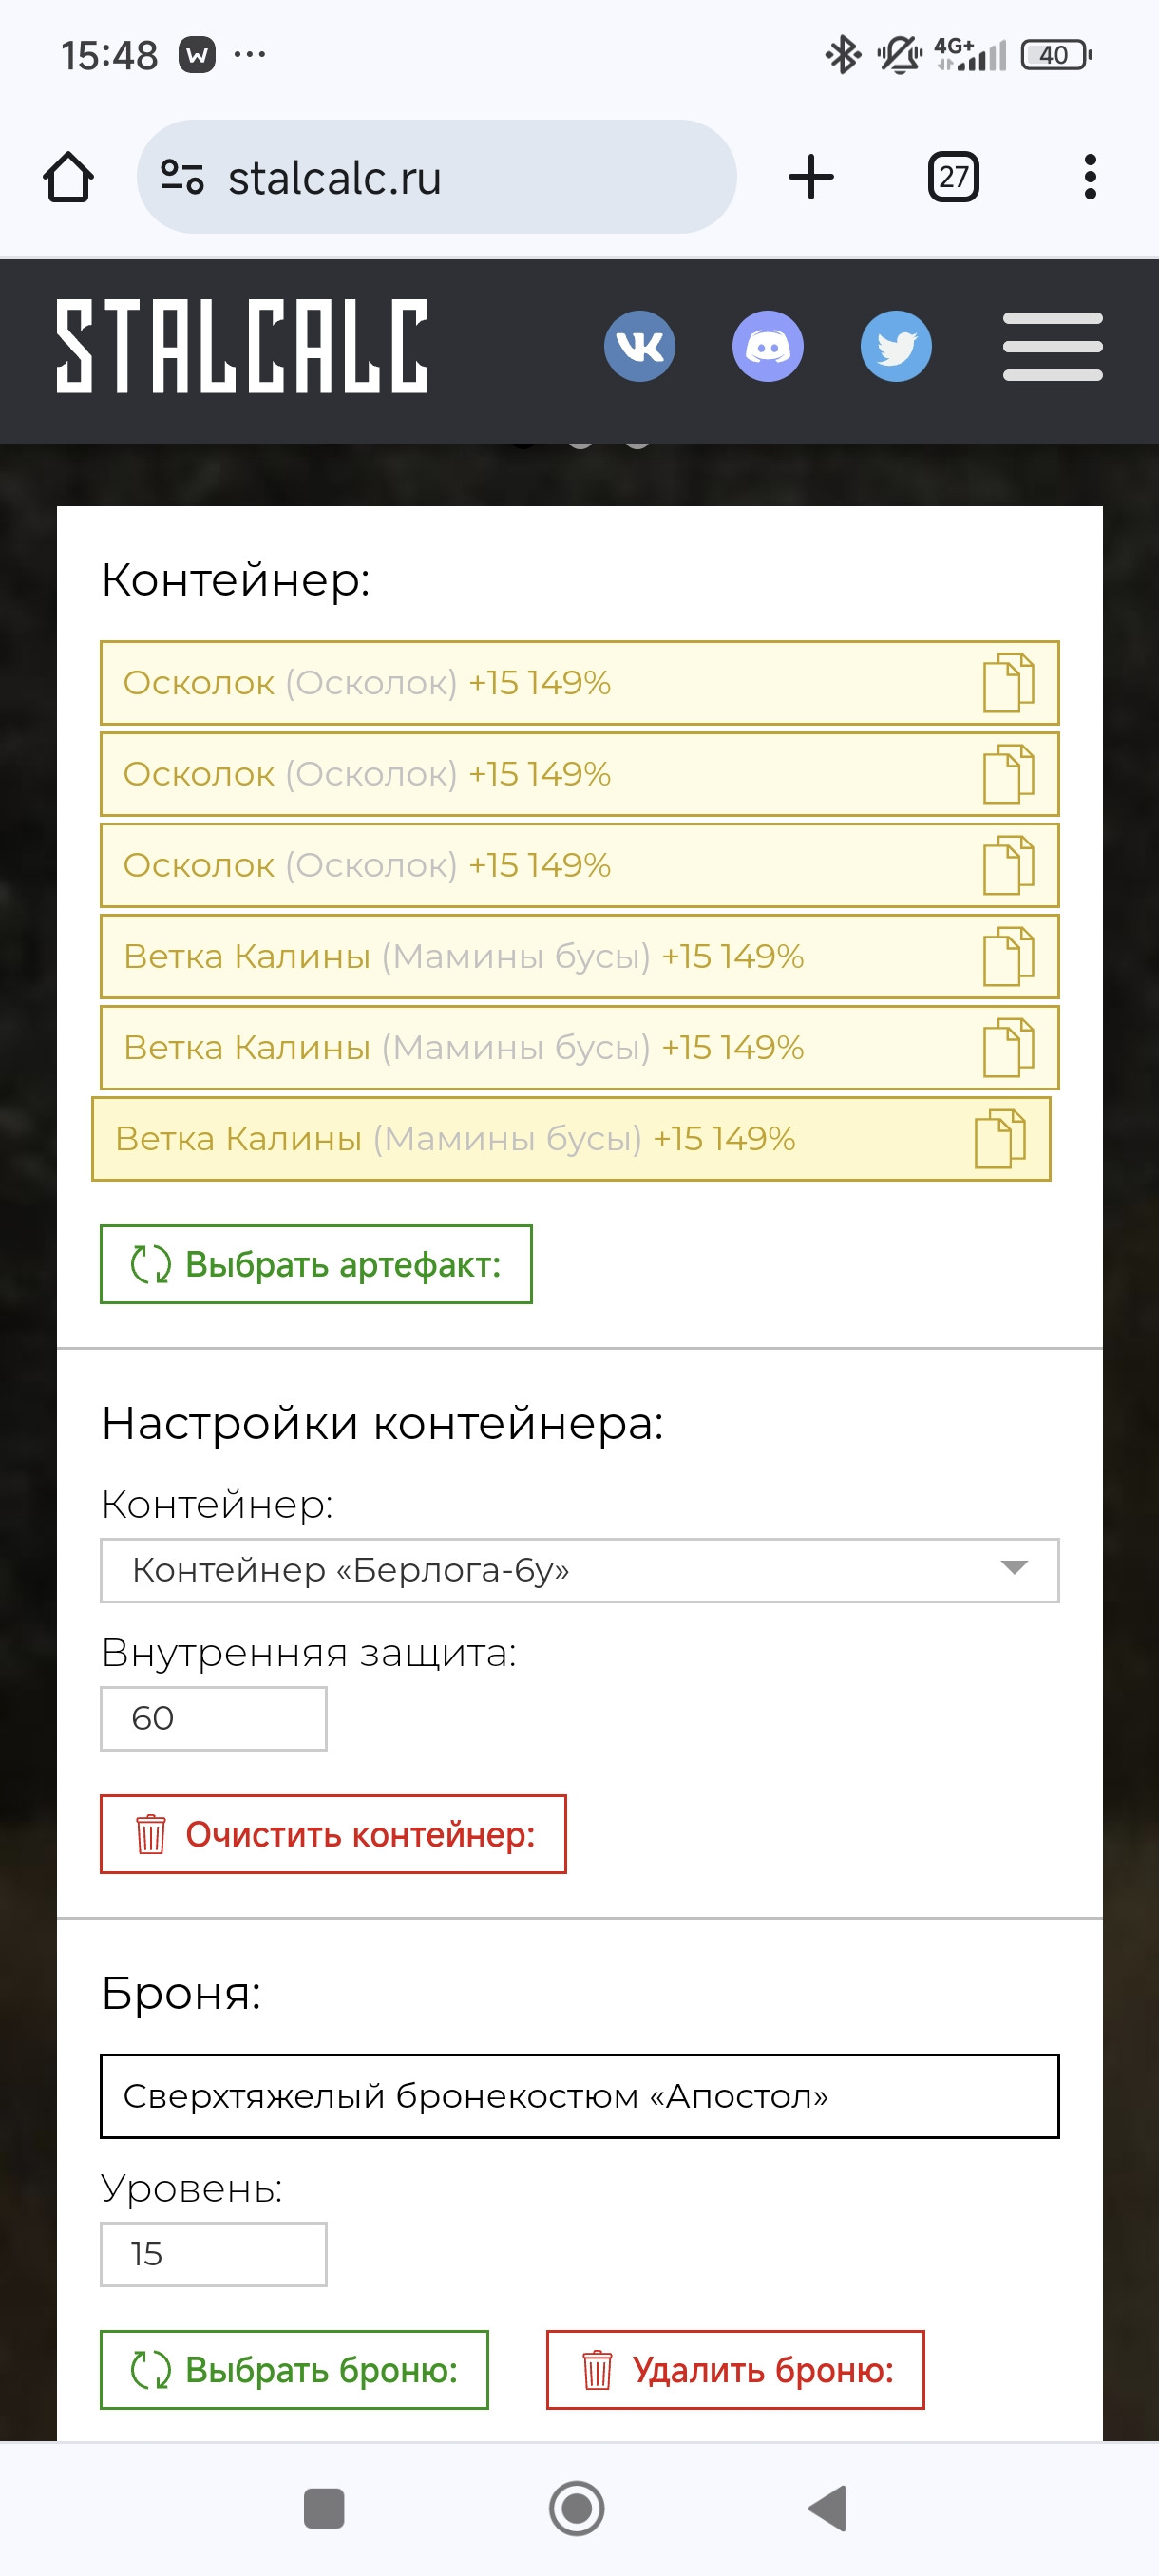Copy the third Осколок artifact
The width and height of the screenshot is (1159, 2576).
(x=1008, y=865)
